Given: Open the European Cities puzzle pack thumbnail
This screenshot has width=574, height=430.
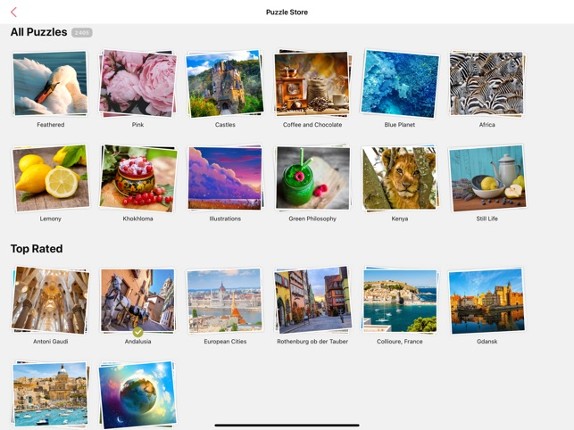Looking at the screenshot, I should point(225,300).
